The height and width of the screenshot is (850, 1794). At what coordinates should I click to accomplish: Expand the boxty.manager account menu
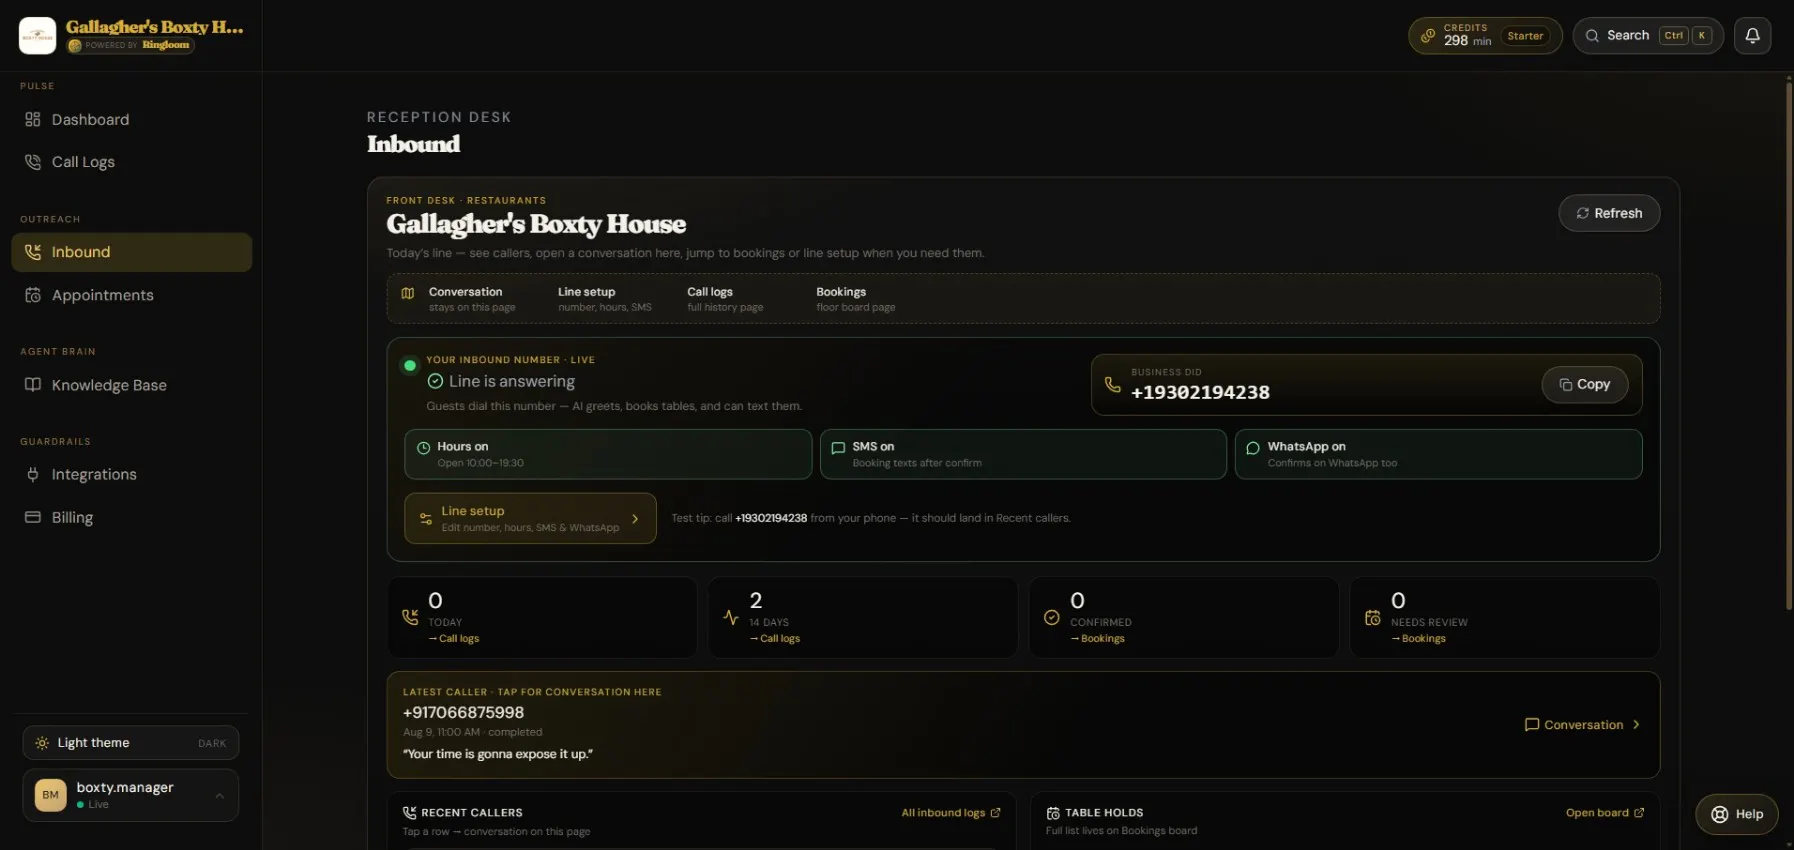tap(131, 795)
